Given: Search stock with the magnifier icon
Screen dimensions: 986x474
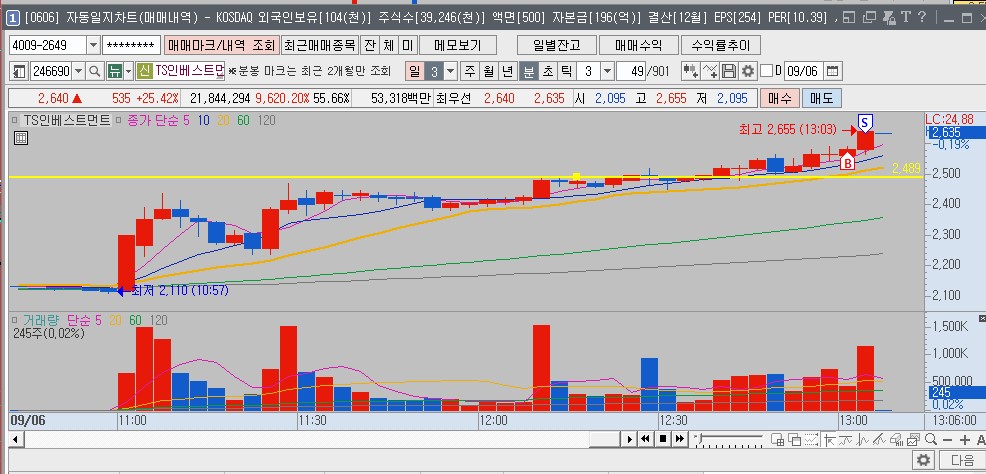Looking at the screenshot, I should [95, 71].
